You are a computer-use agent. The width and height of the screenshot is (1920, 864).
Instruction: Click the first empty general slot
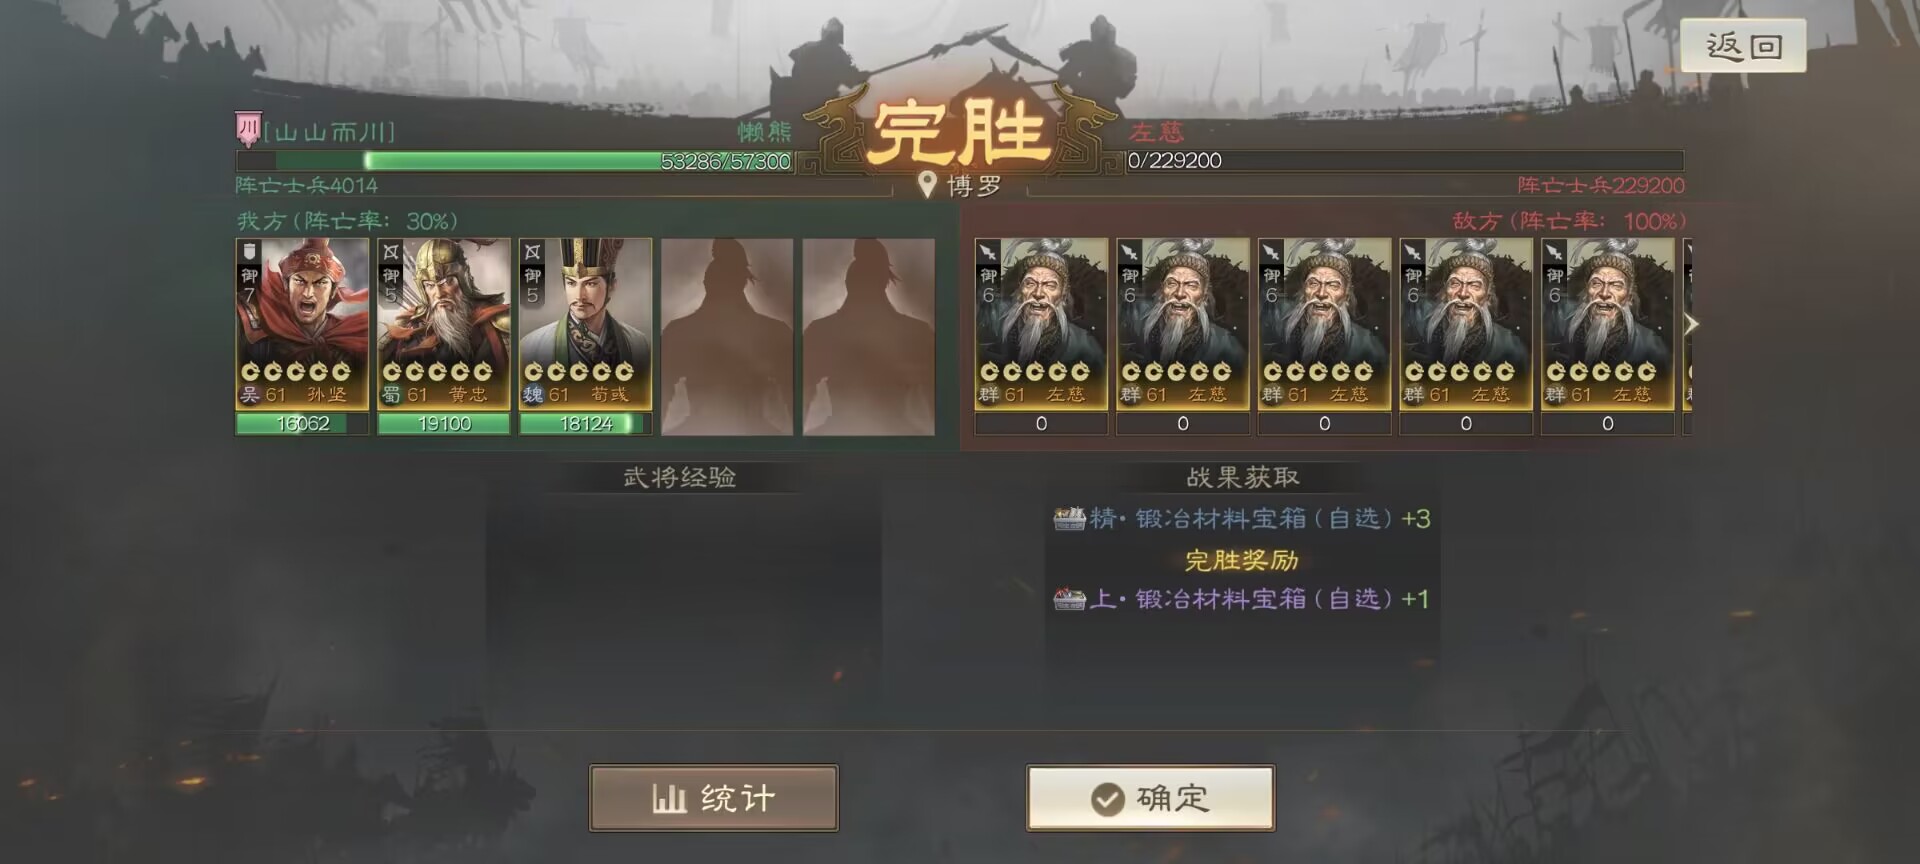[x=727, y=336]
